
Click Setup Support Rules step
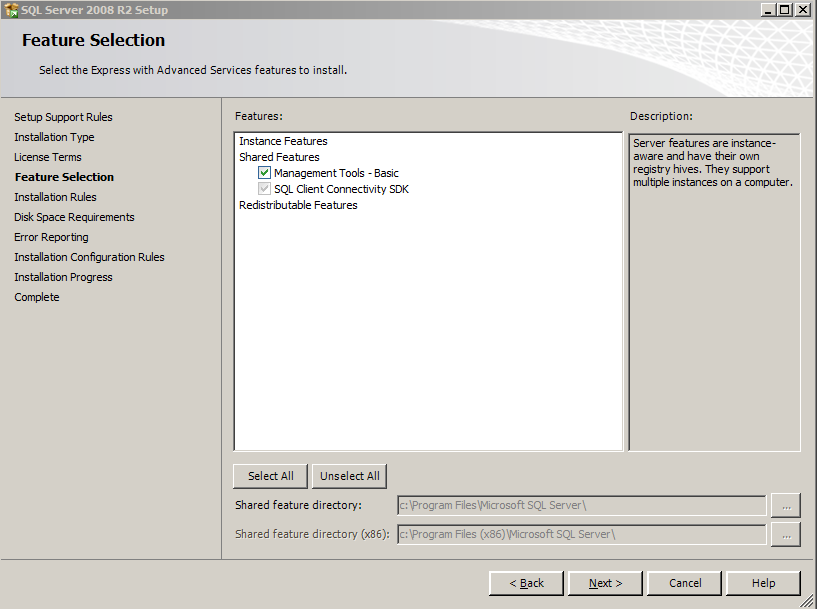point(63,117)
